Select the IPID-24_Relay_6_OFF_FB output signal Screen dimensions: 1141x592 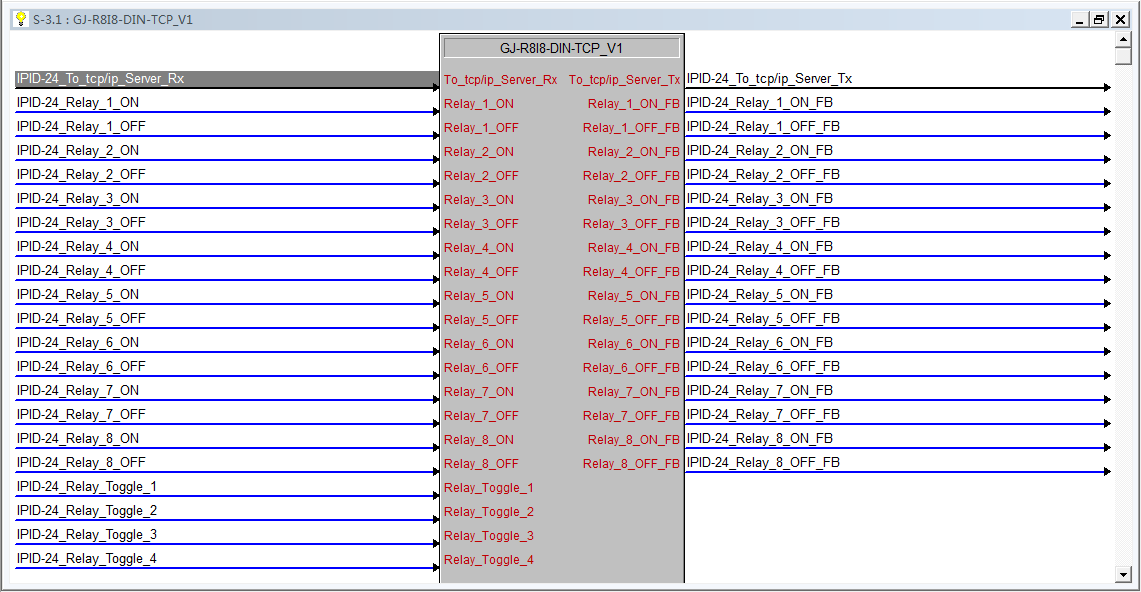point(897,367)
